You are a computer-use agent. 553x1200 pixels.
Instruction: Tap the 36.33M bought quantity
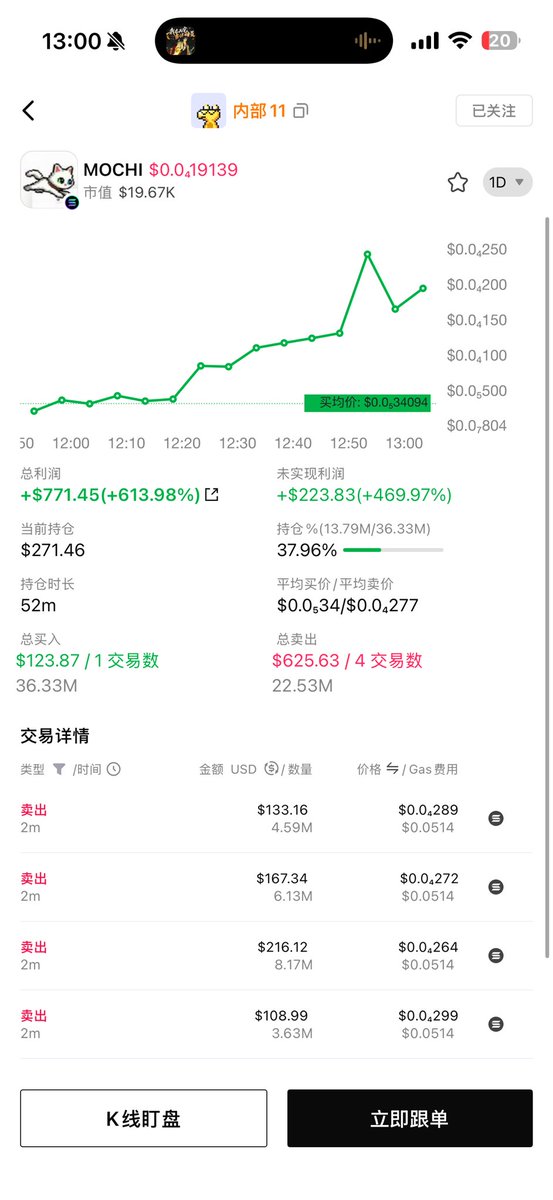47,686
